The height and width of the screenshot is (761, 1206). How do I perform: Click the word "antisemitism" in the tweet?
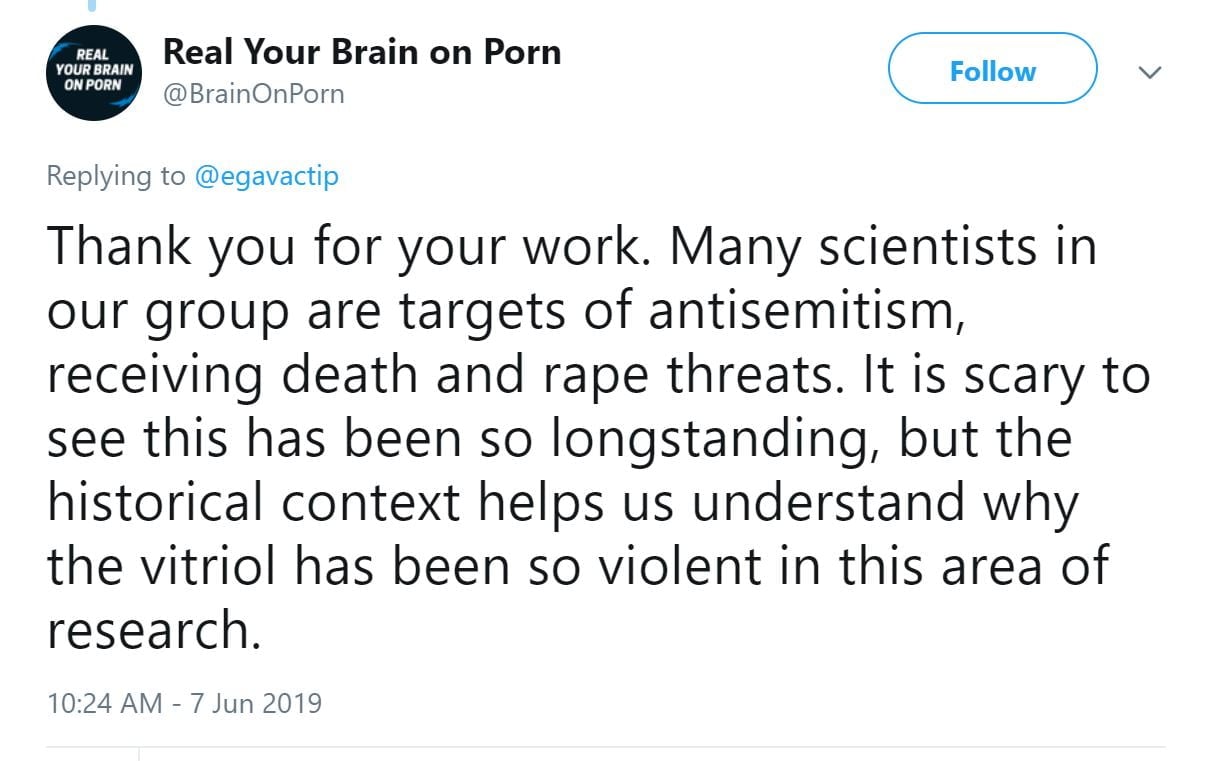click(x=806, y=312)
